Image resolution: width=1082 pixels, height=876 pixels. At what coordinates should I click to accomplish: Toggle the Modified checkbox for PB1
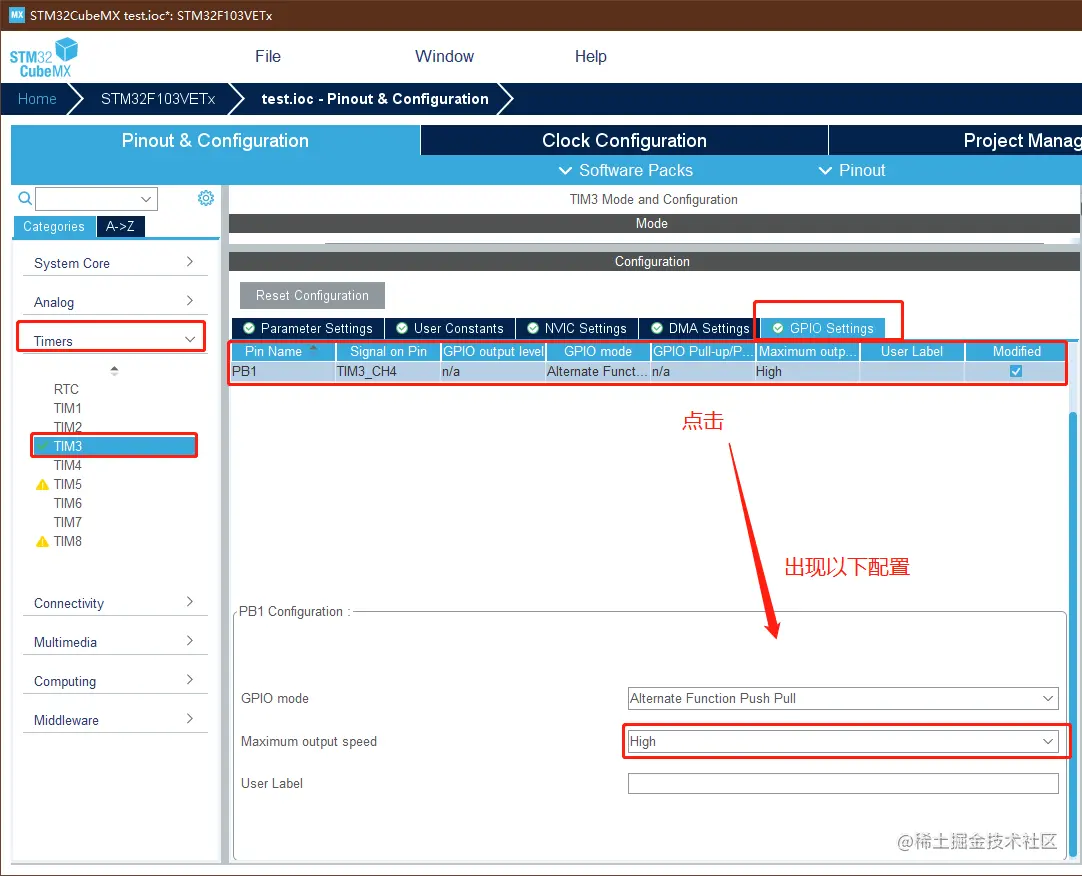coord(1016,371)
